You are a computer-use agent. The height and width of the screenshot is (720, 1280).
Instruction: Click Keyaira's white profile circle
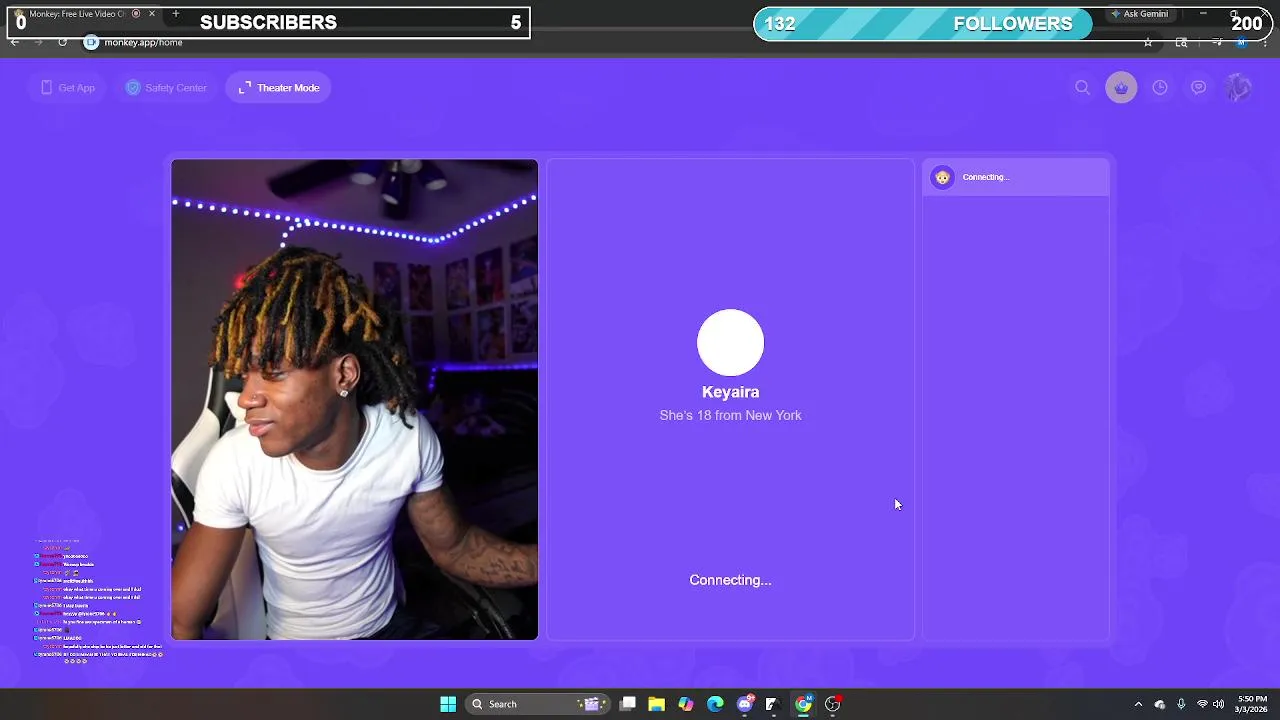coord(730,343)
